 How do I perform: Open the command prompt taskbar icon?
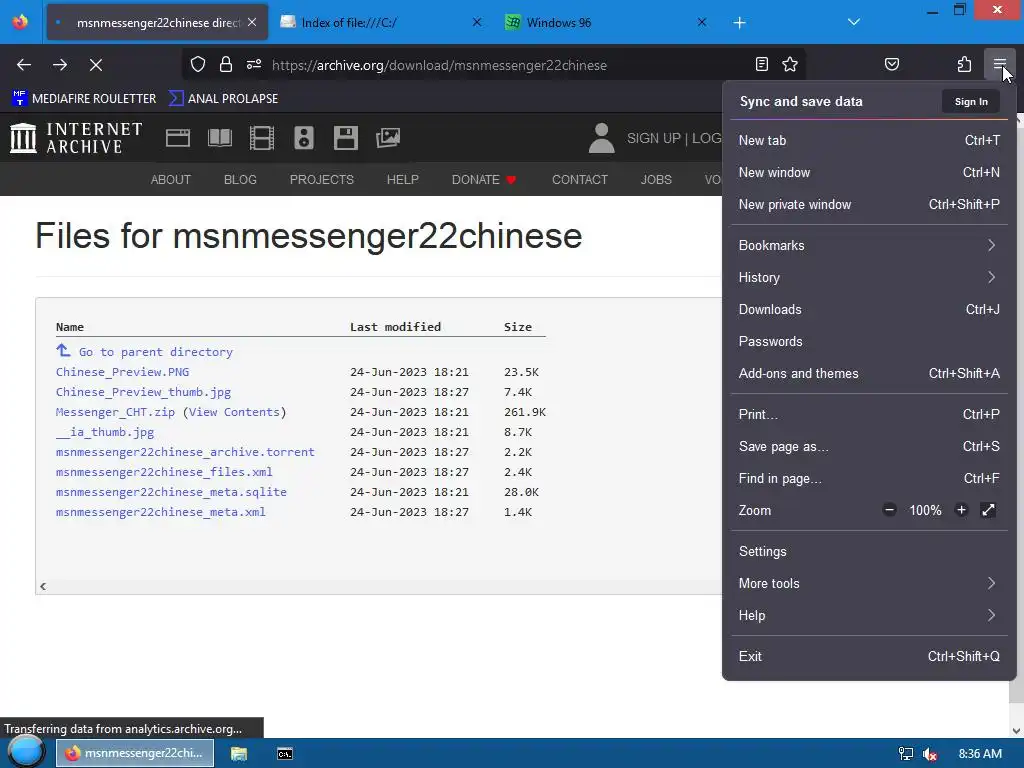click(x=285, y=754)
